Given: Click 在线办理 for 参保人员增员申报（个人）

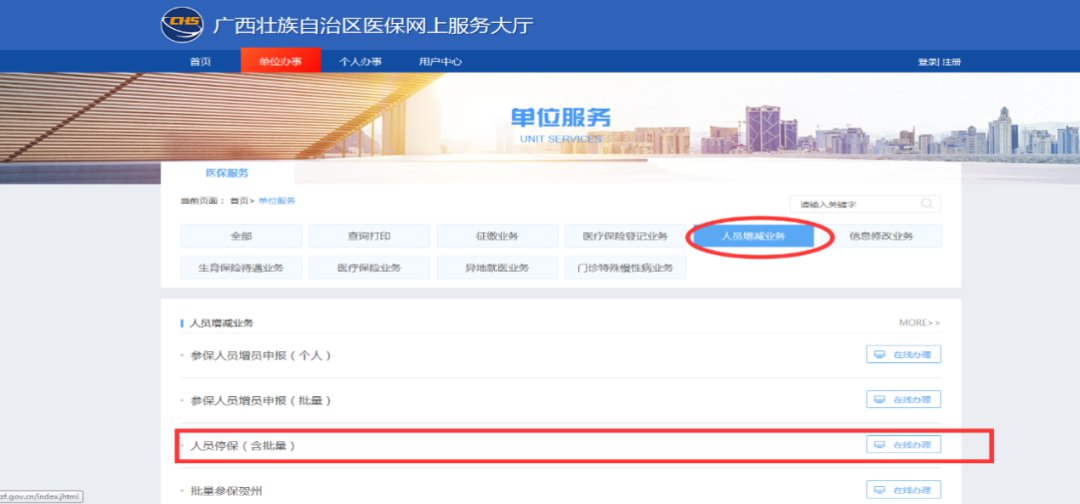Looking at the screenshot, I should pyautogui.click(x=903, y=355).
